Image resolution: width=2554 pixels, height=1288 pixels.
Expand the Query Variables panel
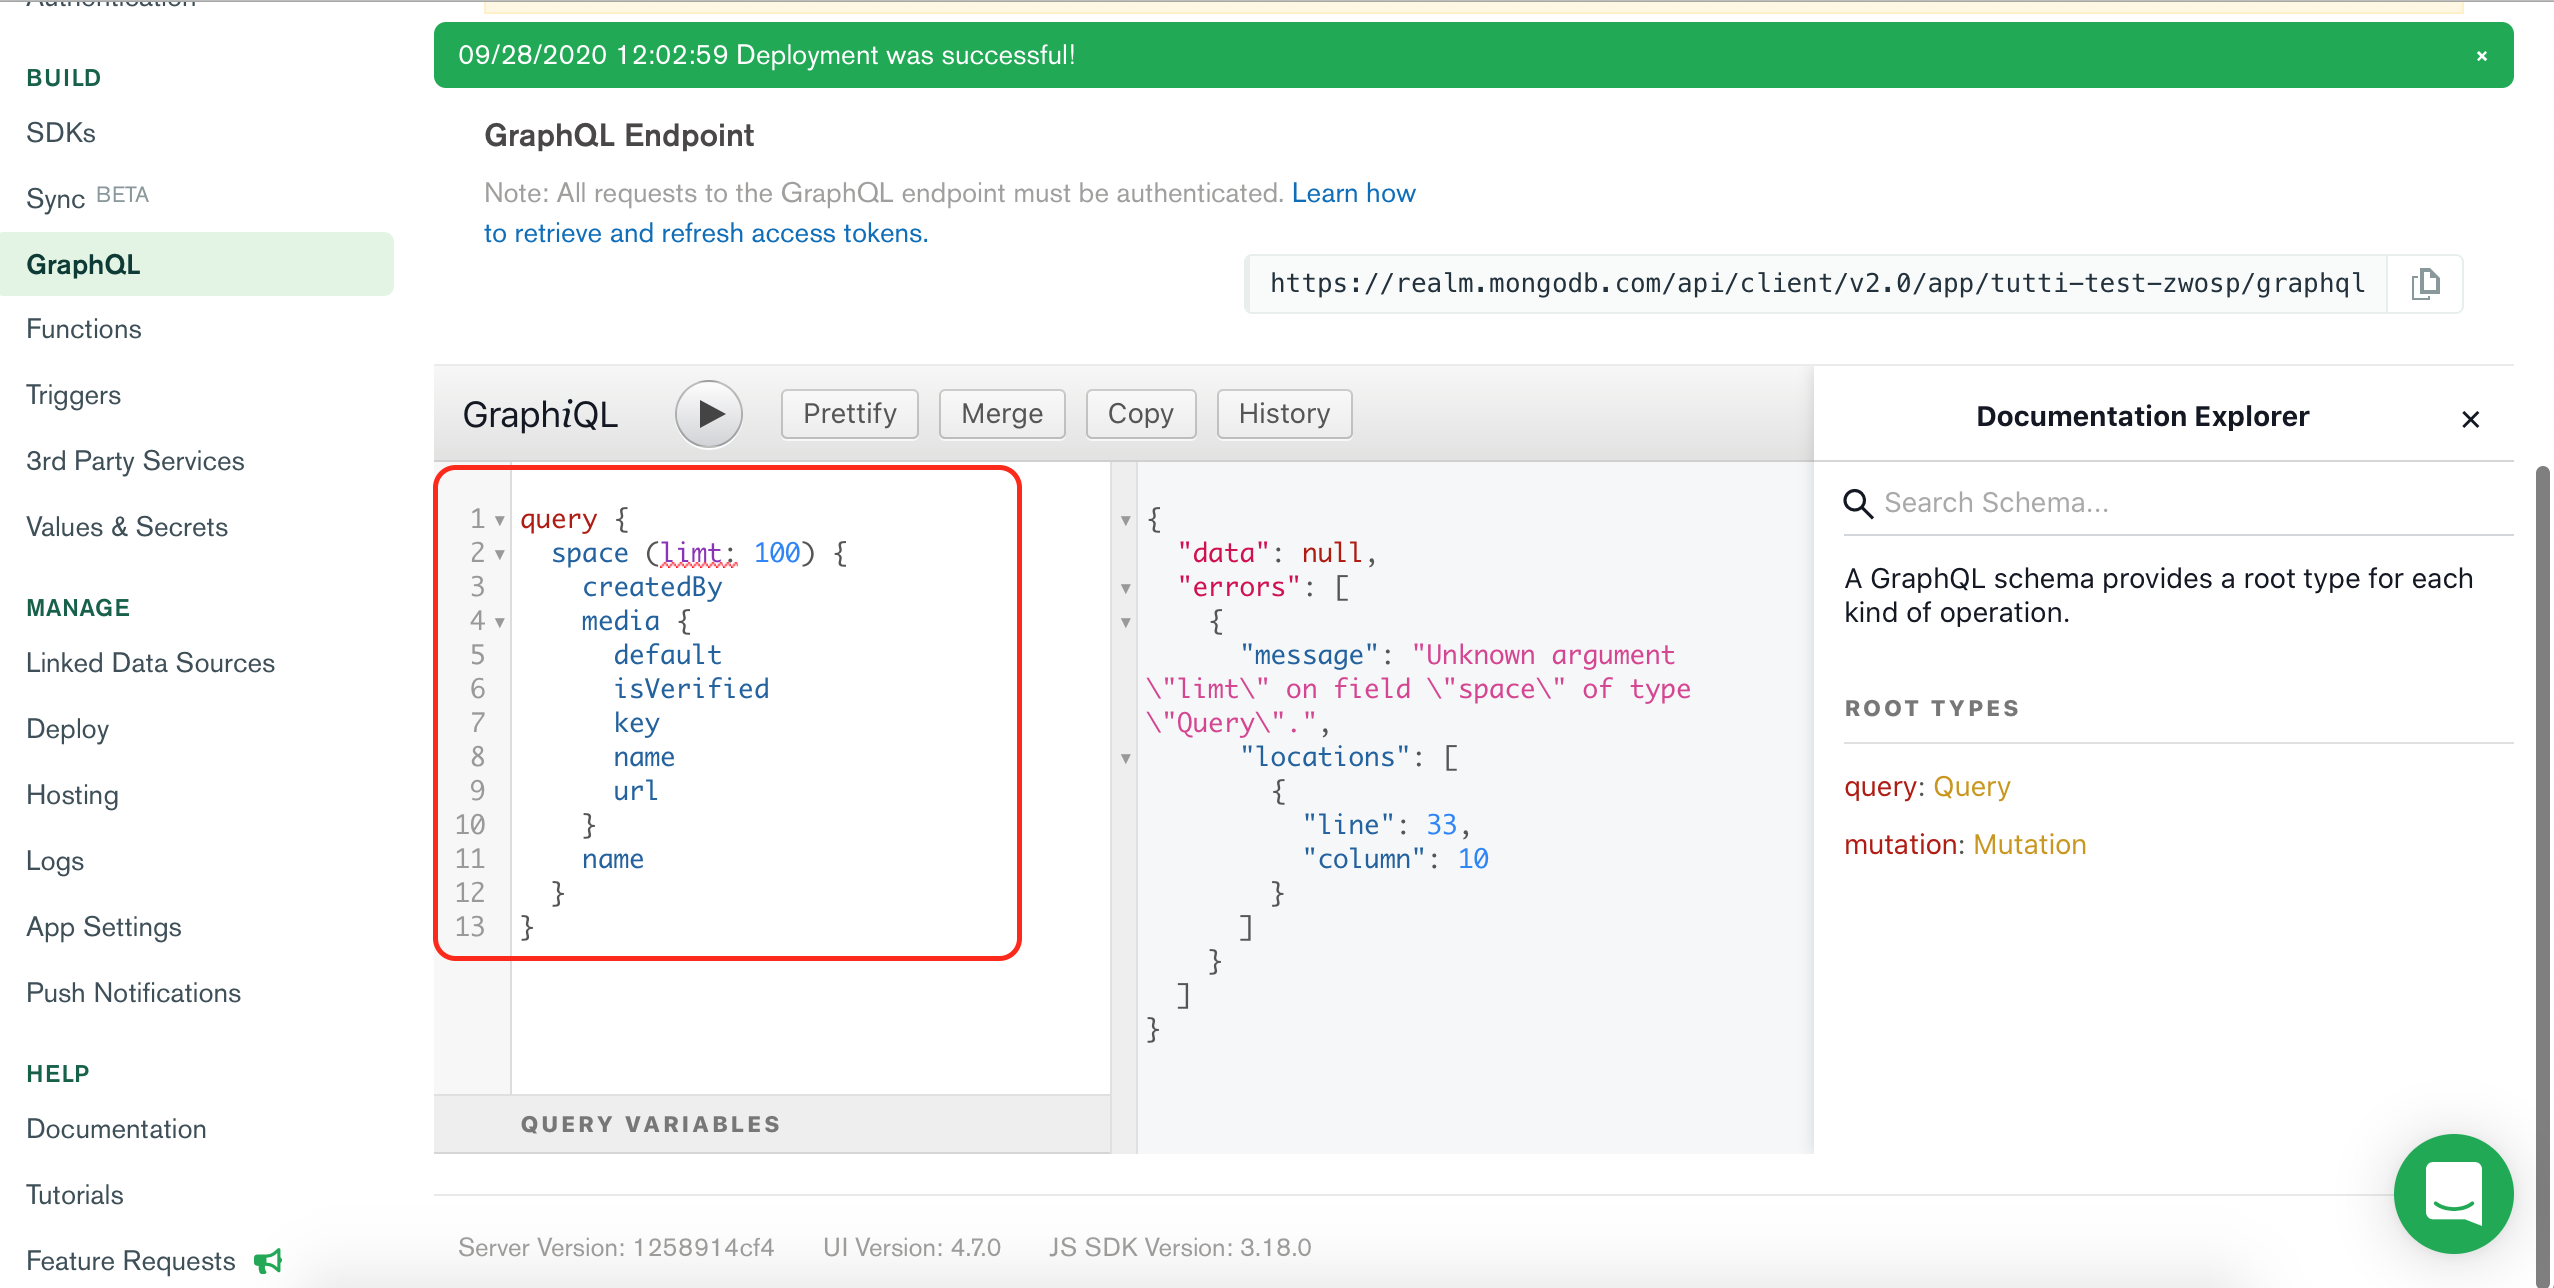pos(650,1124)
